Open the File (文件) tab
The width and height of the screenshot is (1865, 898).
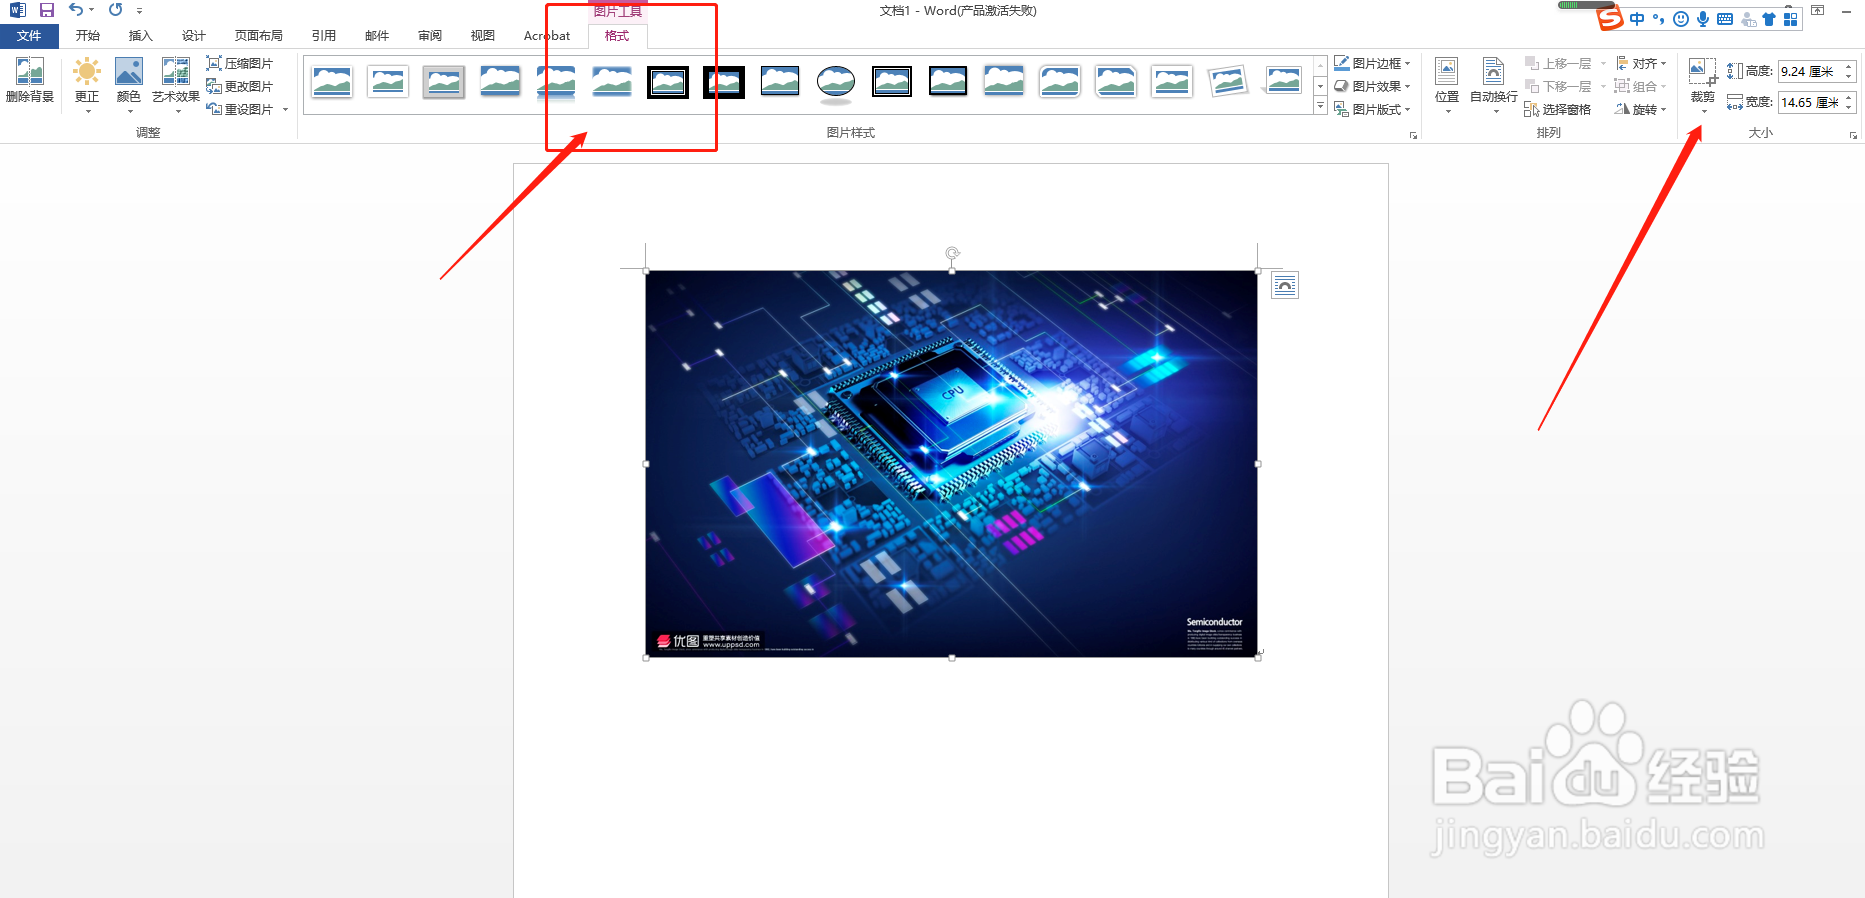(x=29, y=36)
